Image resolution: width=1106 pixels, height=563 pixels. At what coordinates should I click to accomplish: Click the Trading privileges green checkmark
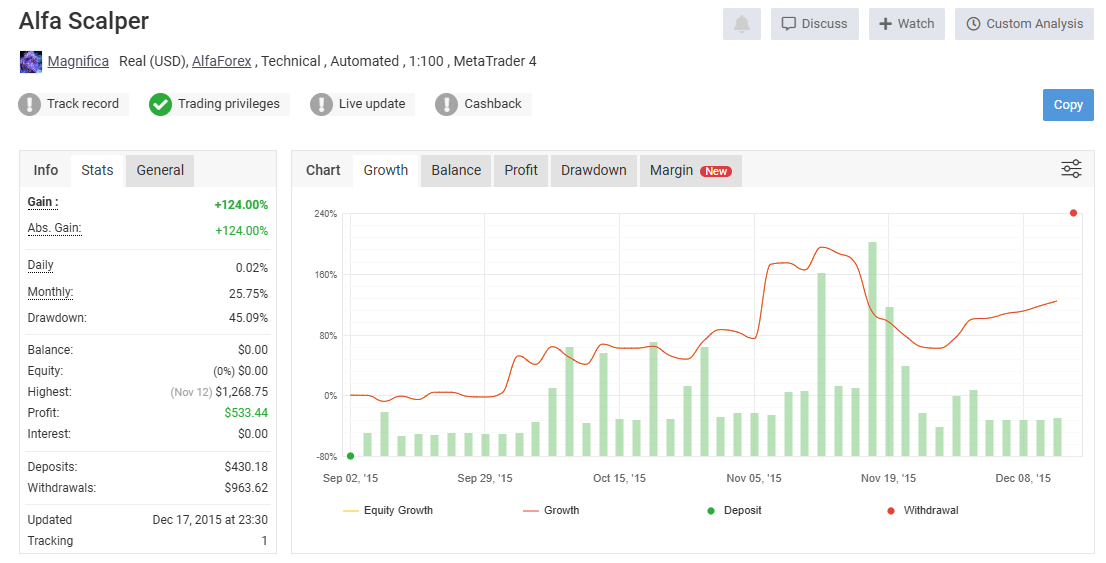160,104
